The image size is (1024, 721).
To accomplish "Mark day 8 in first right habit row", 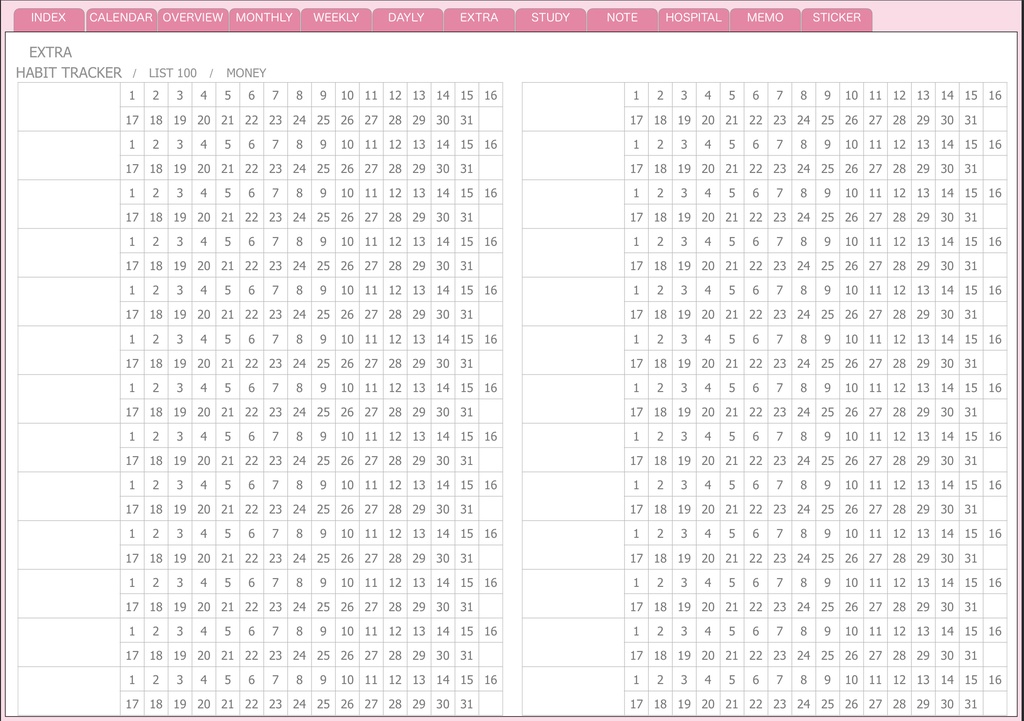I will click(x=803, y=95).
